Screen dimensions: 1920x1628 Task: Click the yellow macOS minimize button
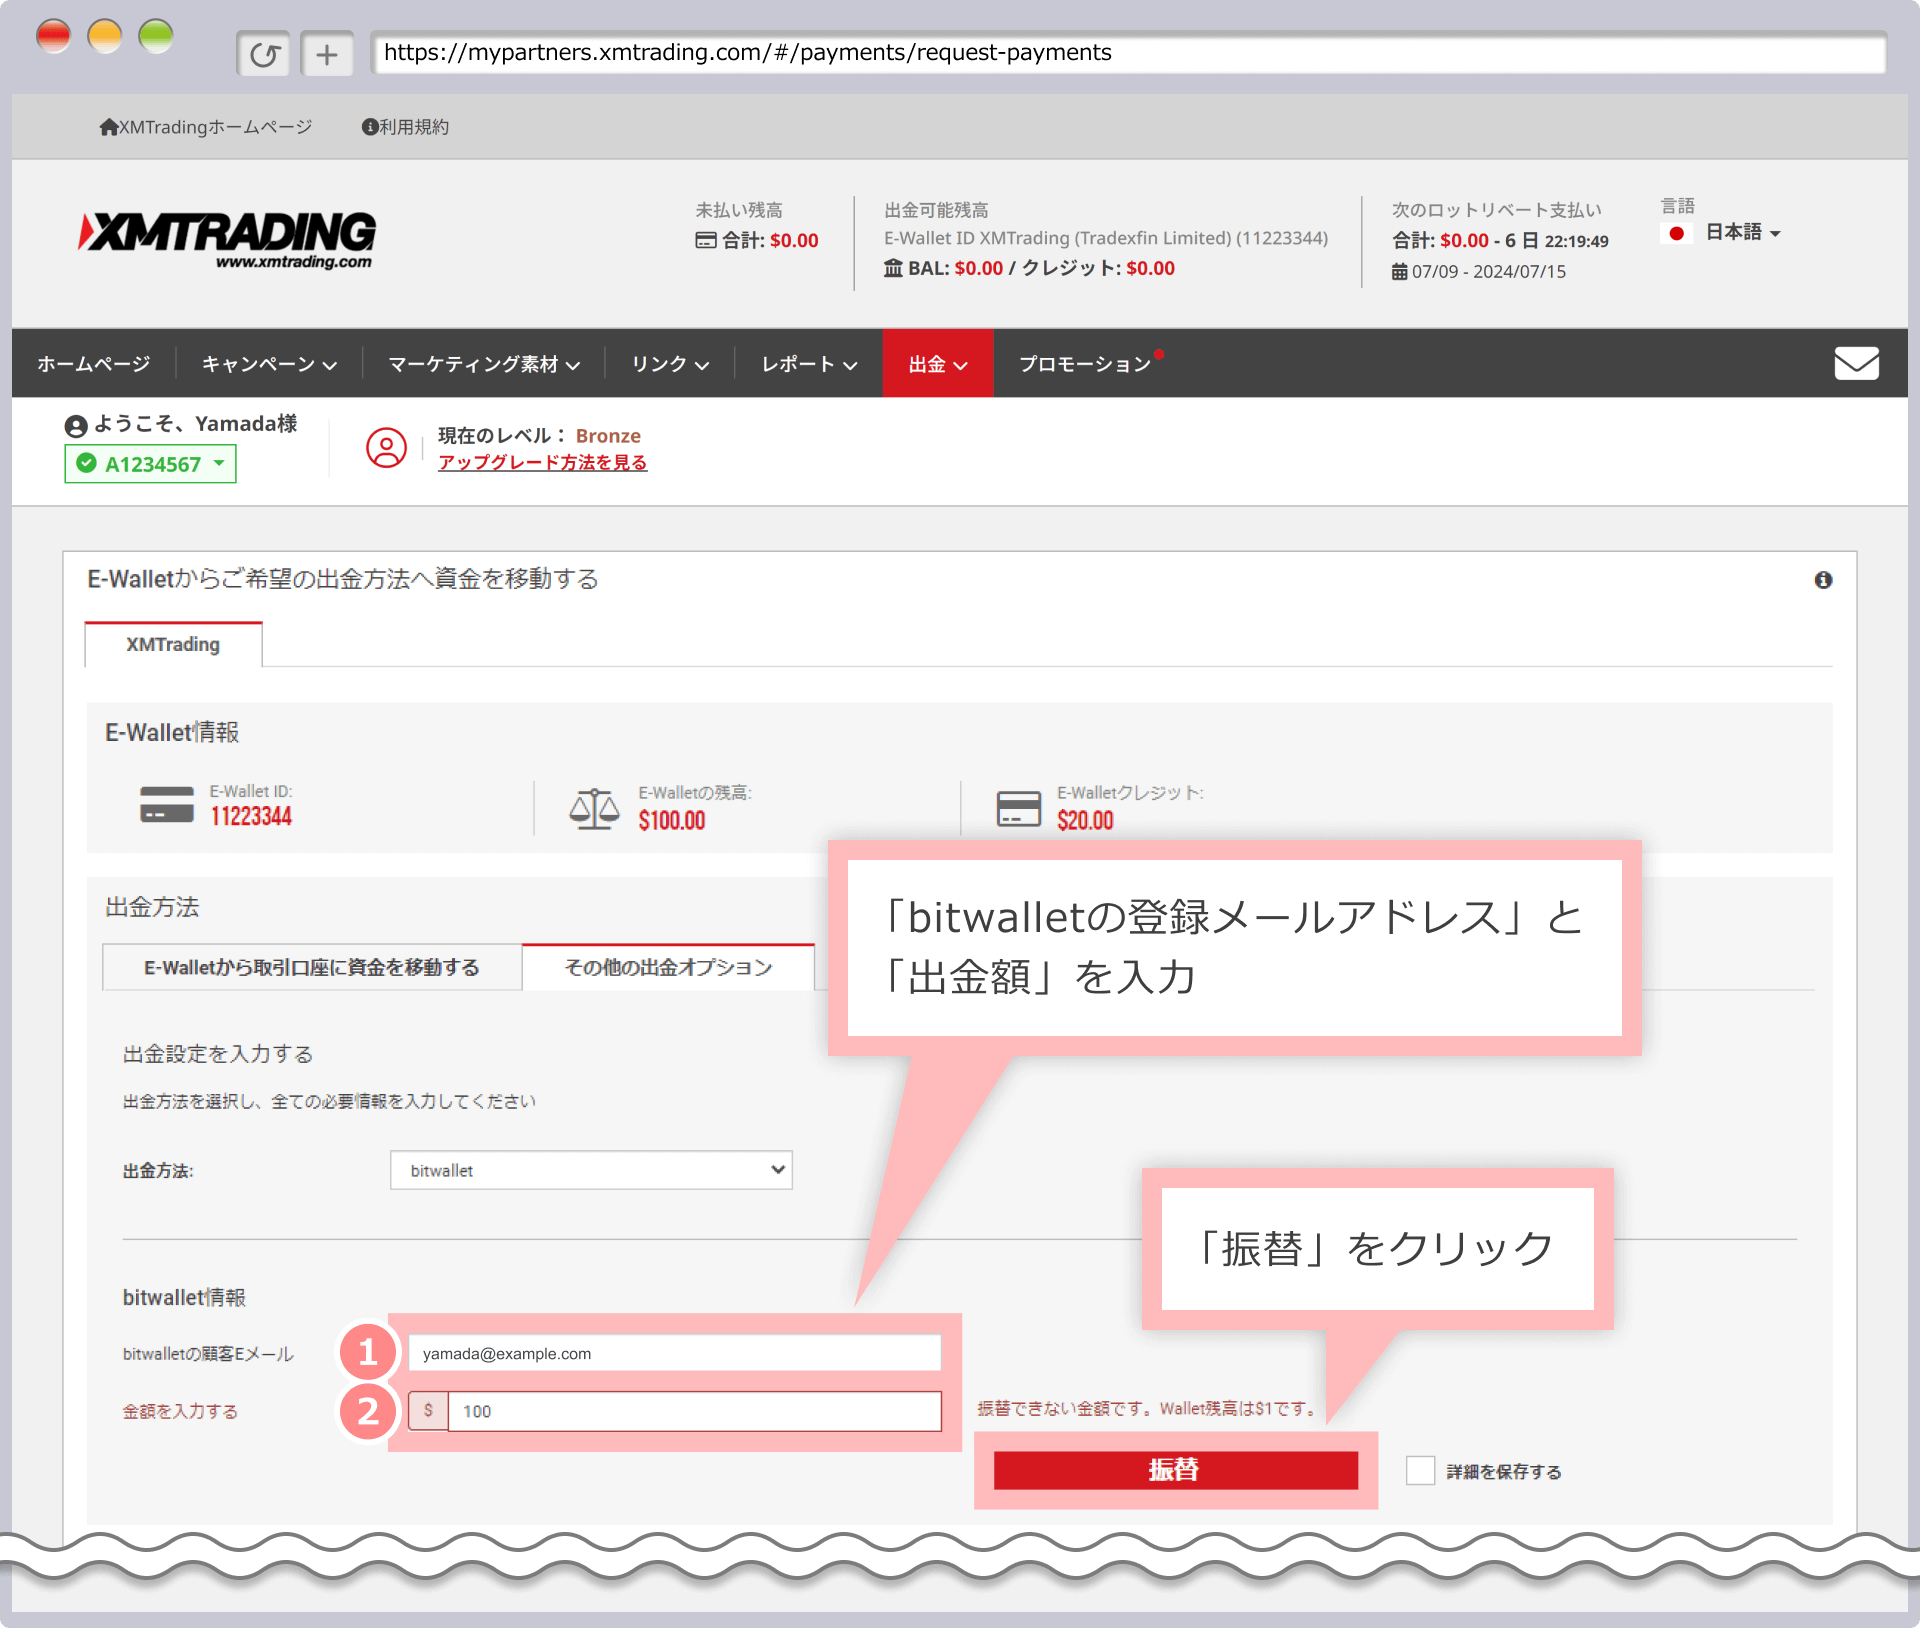click(105, 37)
